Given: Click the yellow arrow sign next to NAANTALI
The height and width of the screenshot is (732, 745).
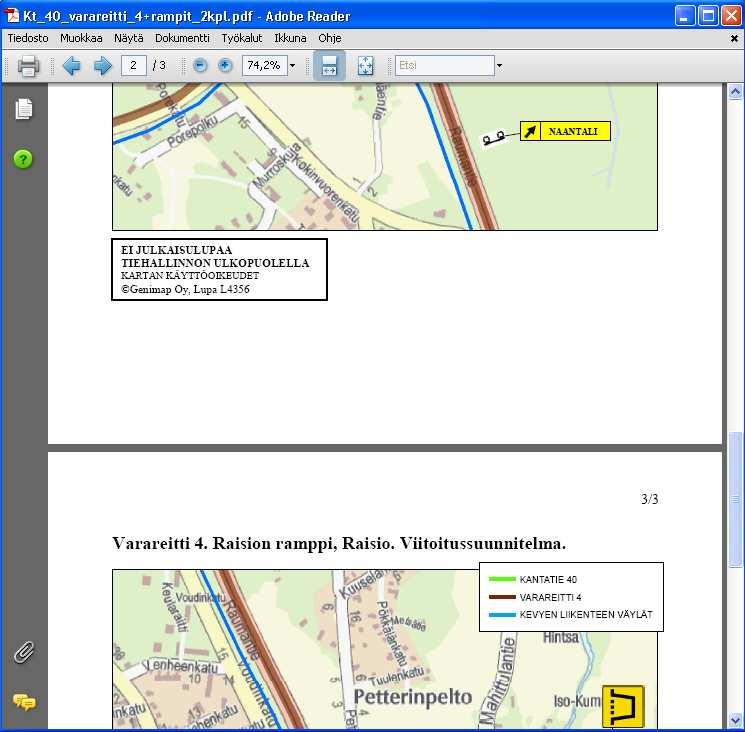Looking at the screenshot, I should pos(530,131).
